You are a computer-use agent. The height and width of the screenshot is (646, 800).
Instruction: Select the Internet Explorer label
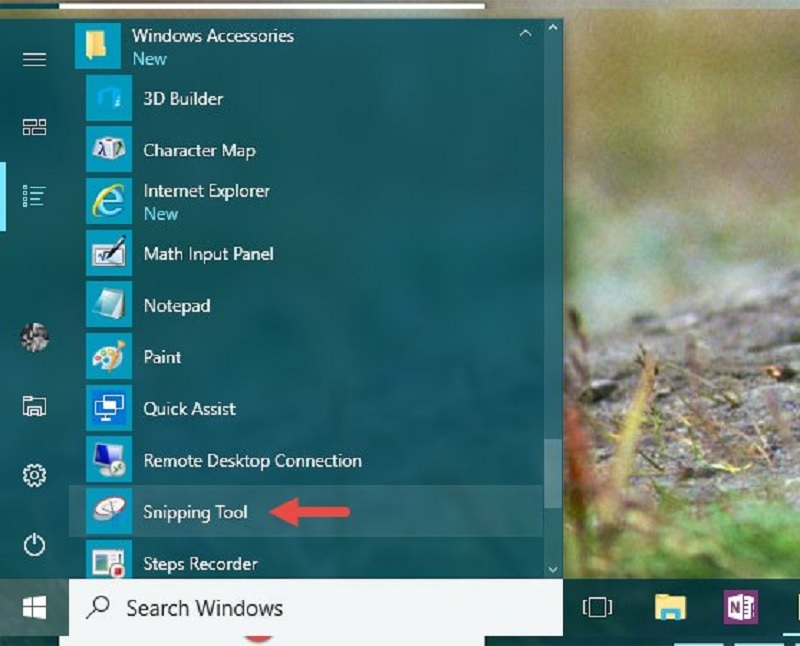coord(207,191)
